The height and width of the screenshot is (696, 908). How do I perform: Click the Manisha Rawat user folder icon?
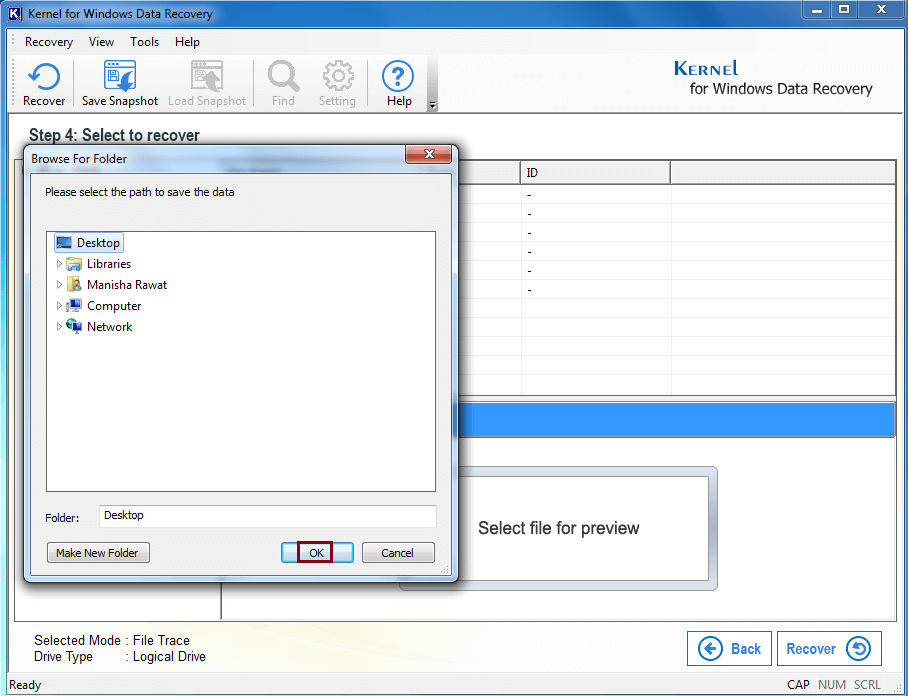click(x=74, y=285)
